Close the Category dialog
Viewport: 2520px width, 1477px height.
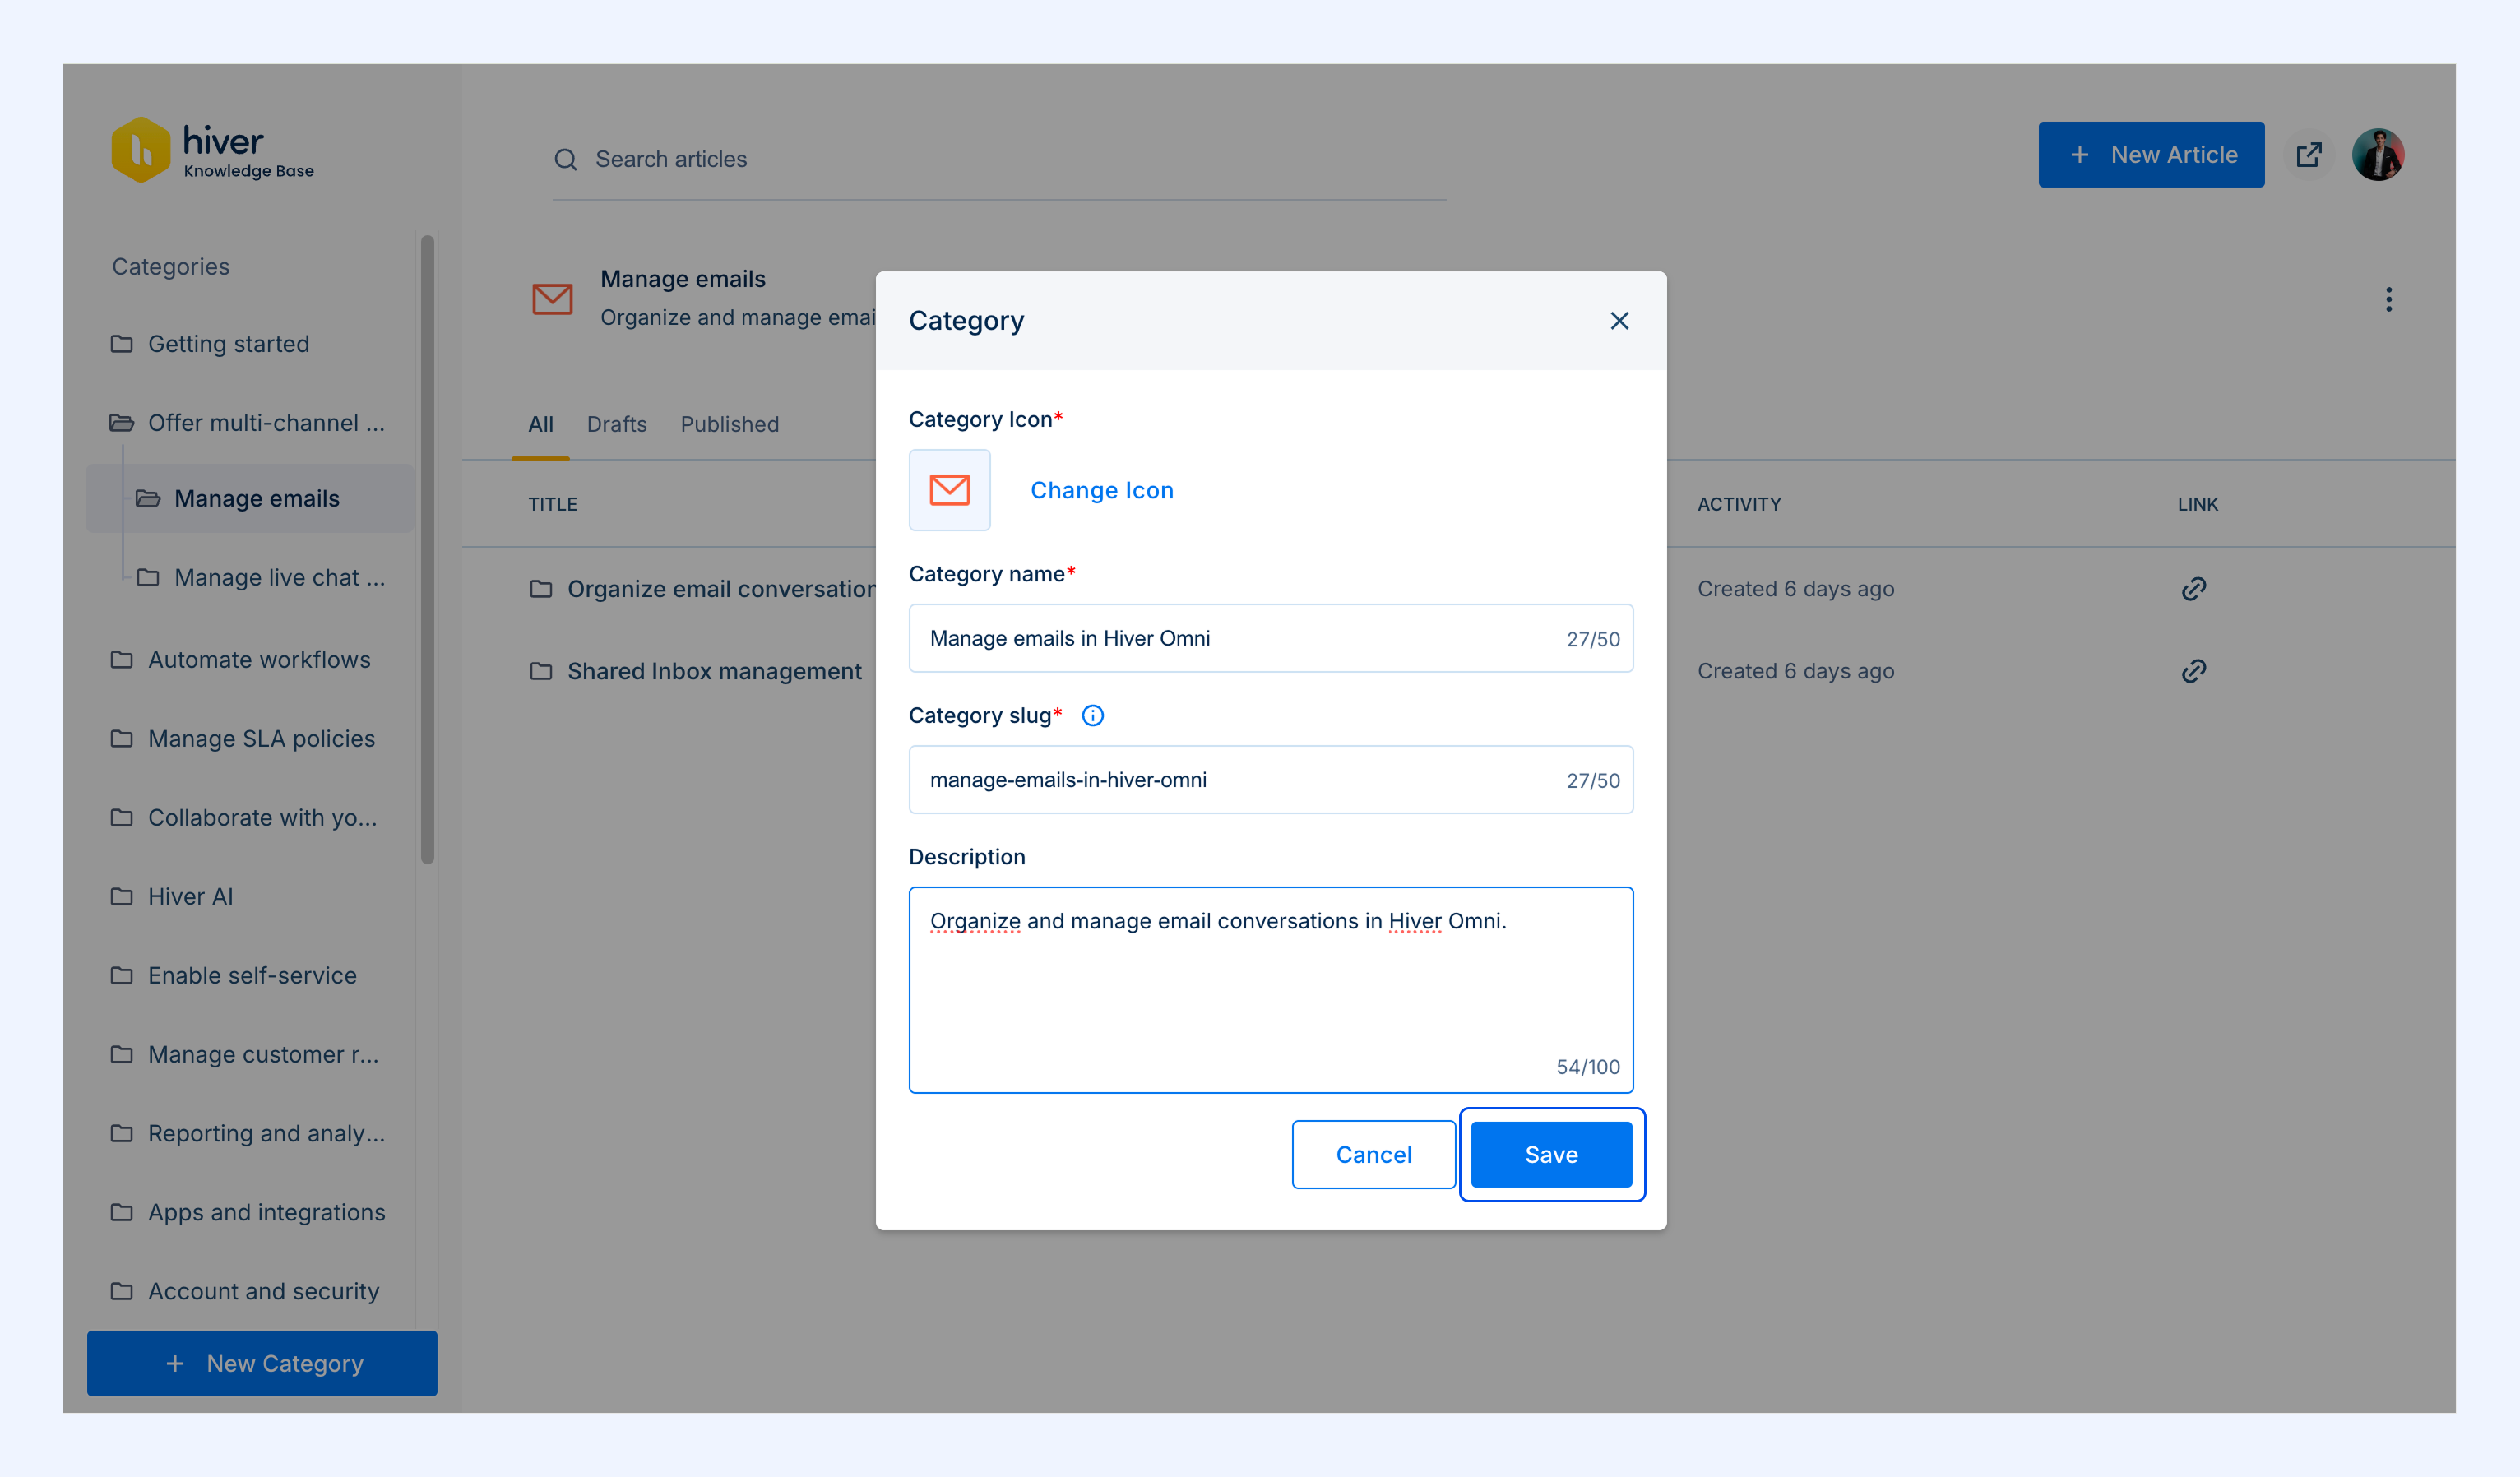coord(1619,321)
